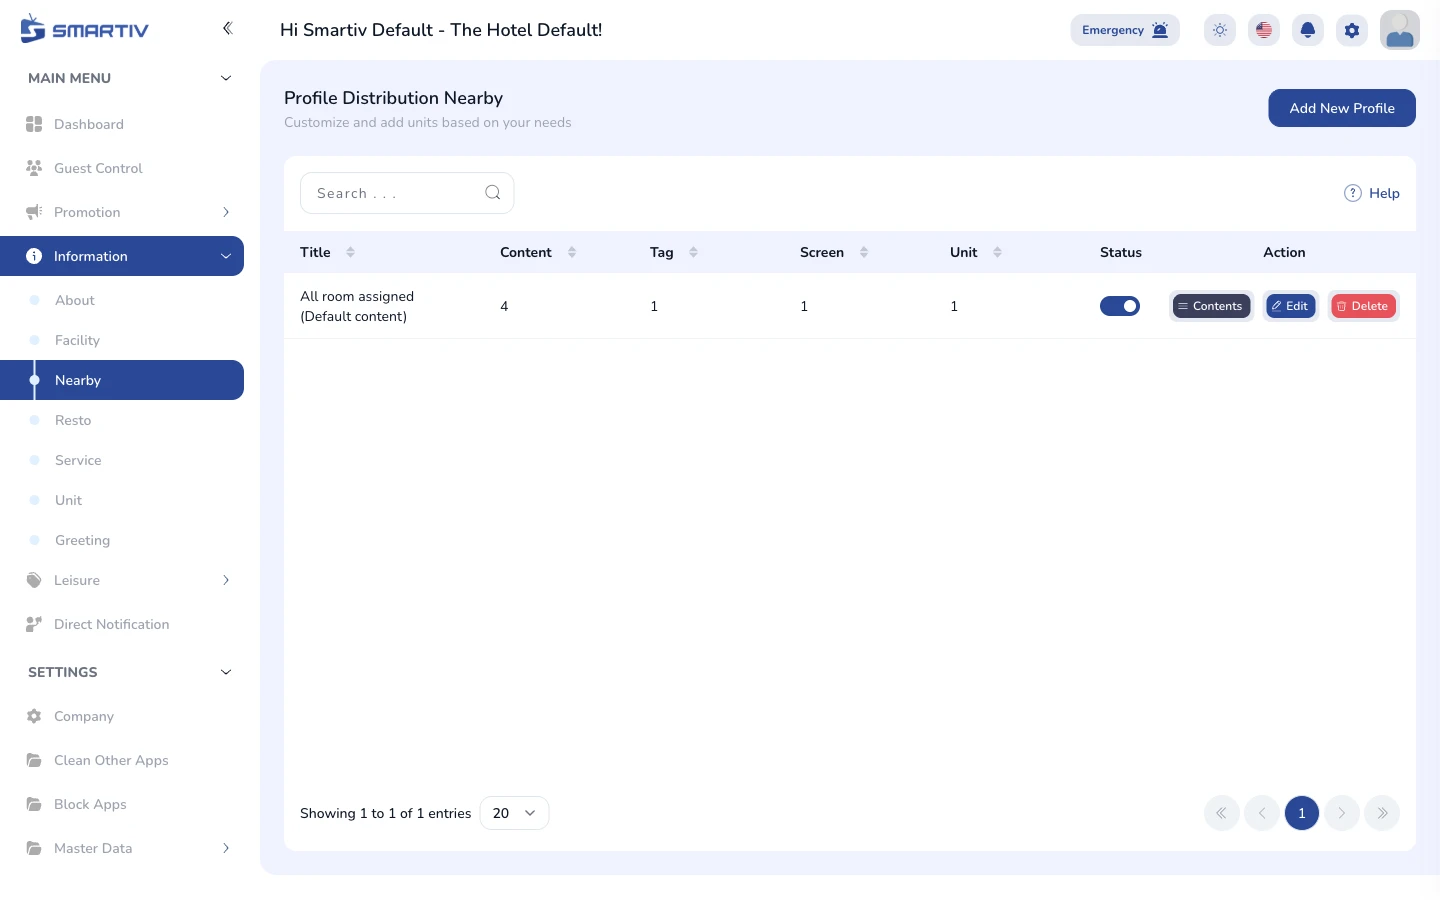Screen dimensions: 1440x900
Task: Click the Company label text
Action: pos(84,716)
